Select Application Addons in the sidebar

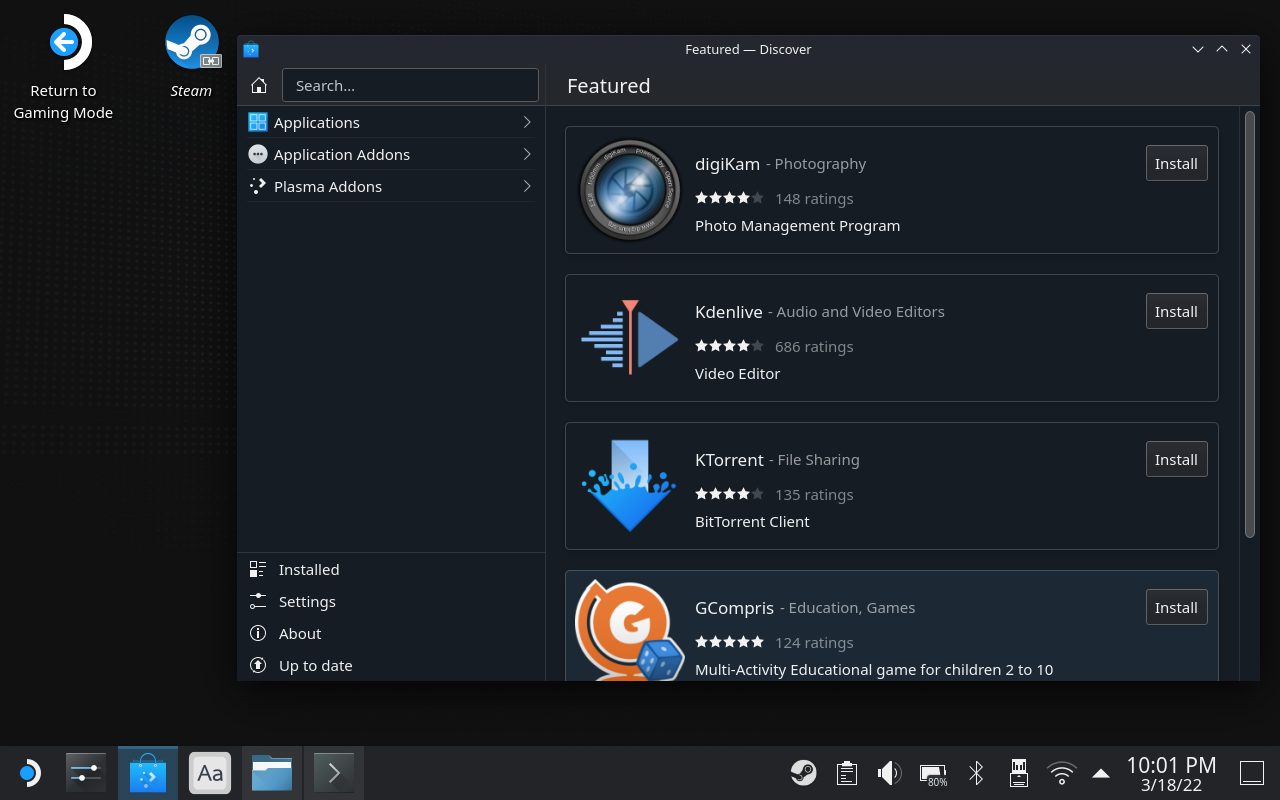pyautogui.click(x=391, y=154)
